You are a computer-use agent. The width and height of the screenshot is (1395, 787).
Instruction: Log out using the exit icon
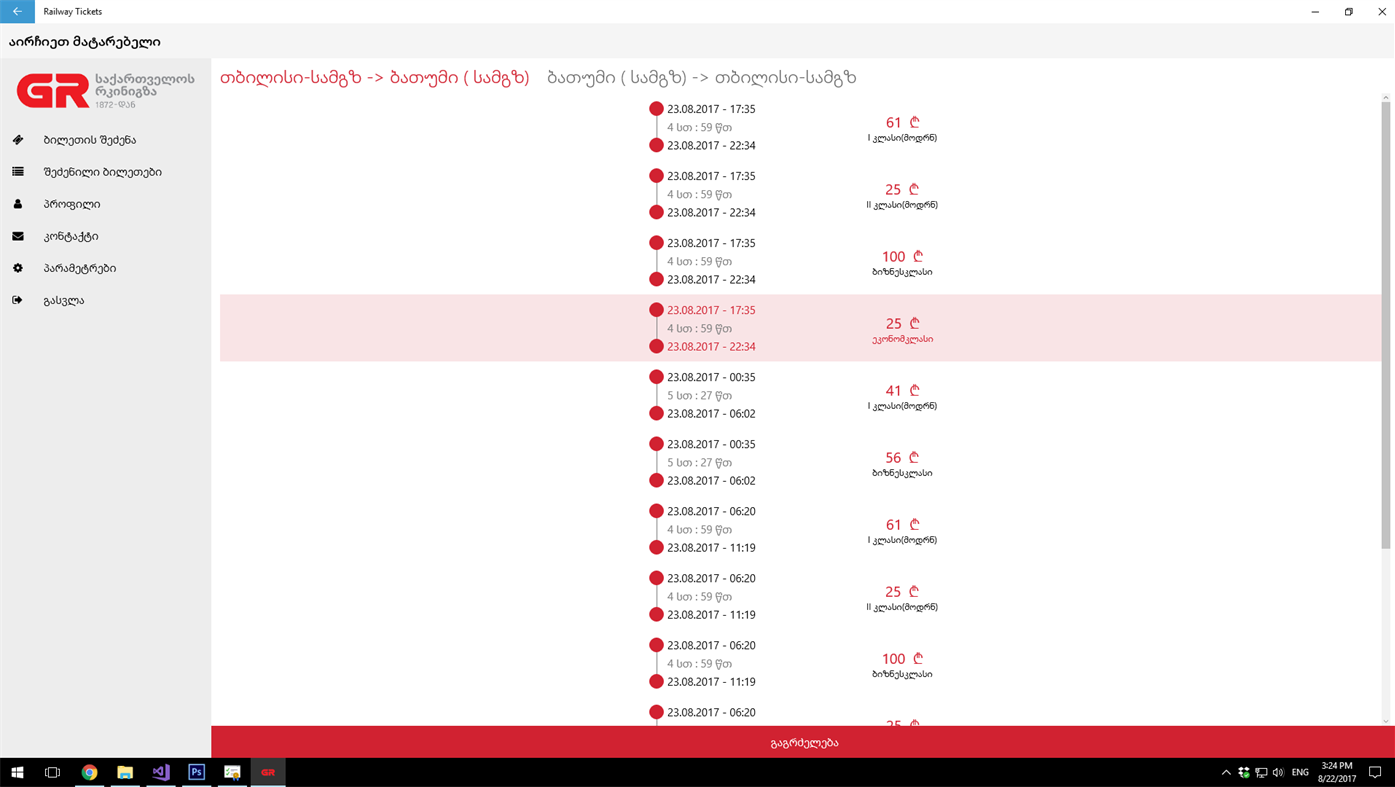[x=63, y=299]
